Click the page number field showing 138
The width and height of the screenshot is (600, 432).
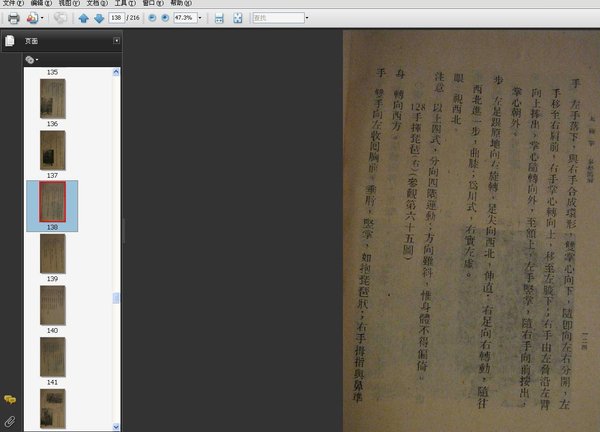click(x=116, y=18)
